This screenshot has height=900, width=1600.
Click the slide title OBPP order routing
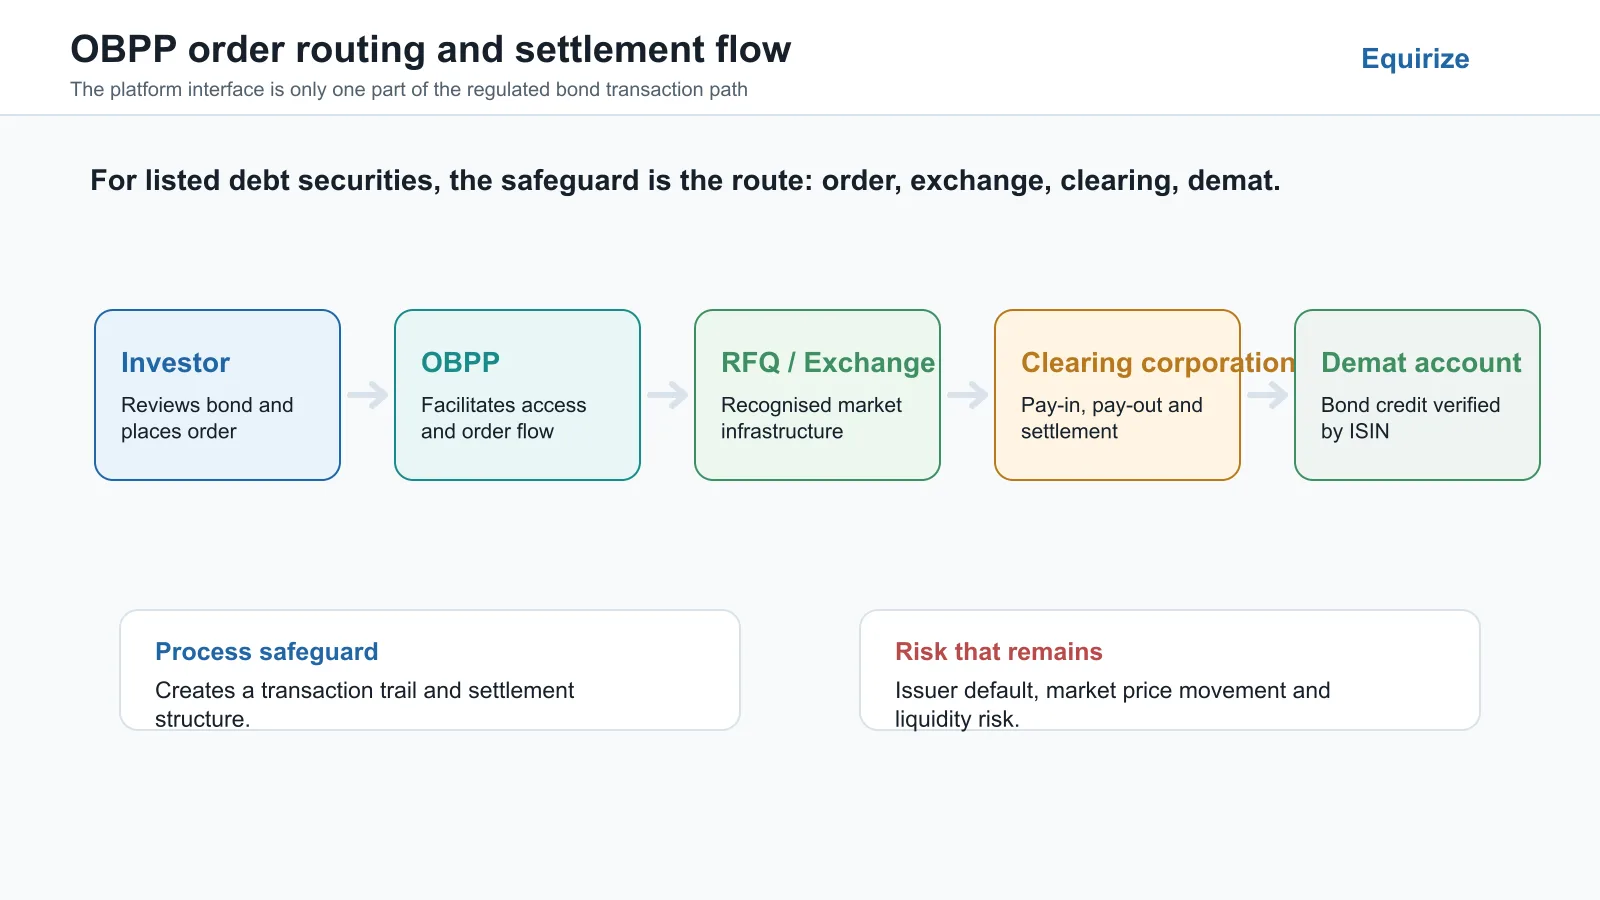point(431,49)
